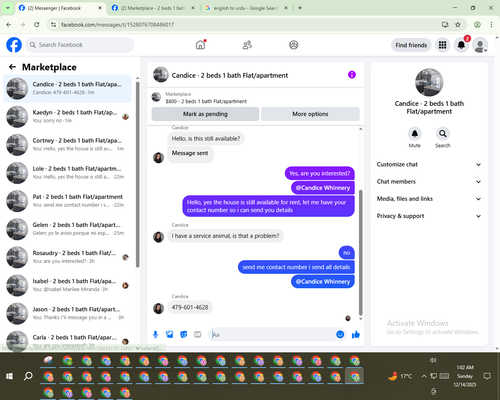
Task: Expand the Privacy & support section
Action: pyautogui.click(x=429, y=216)
